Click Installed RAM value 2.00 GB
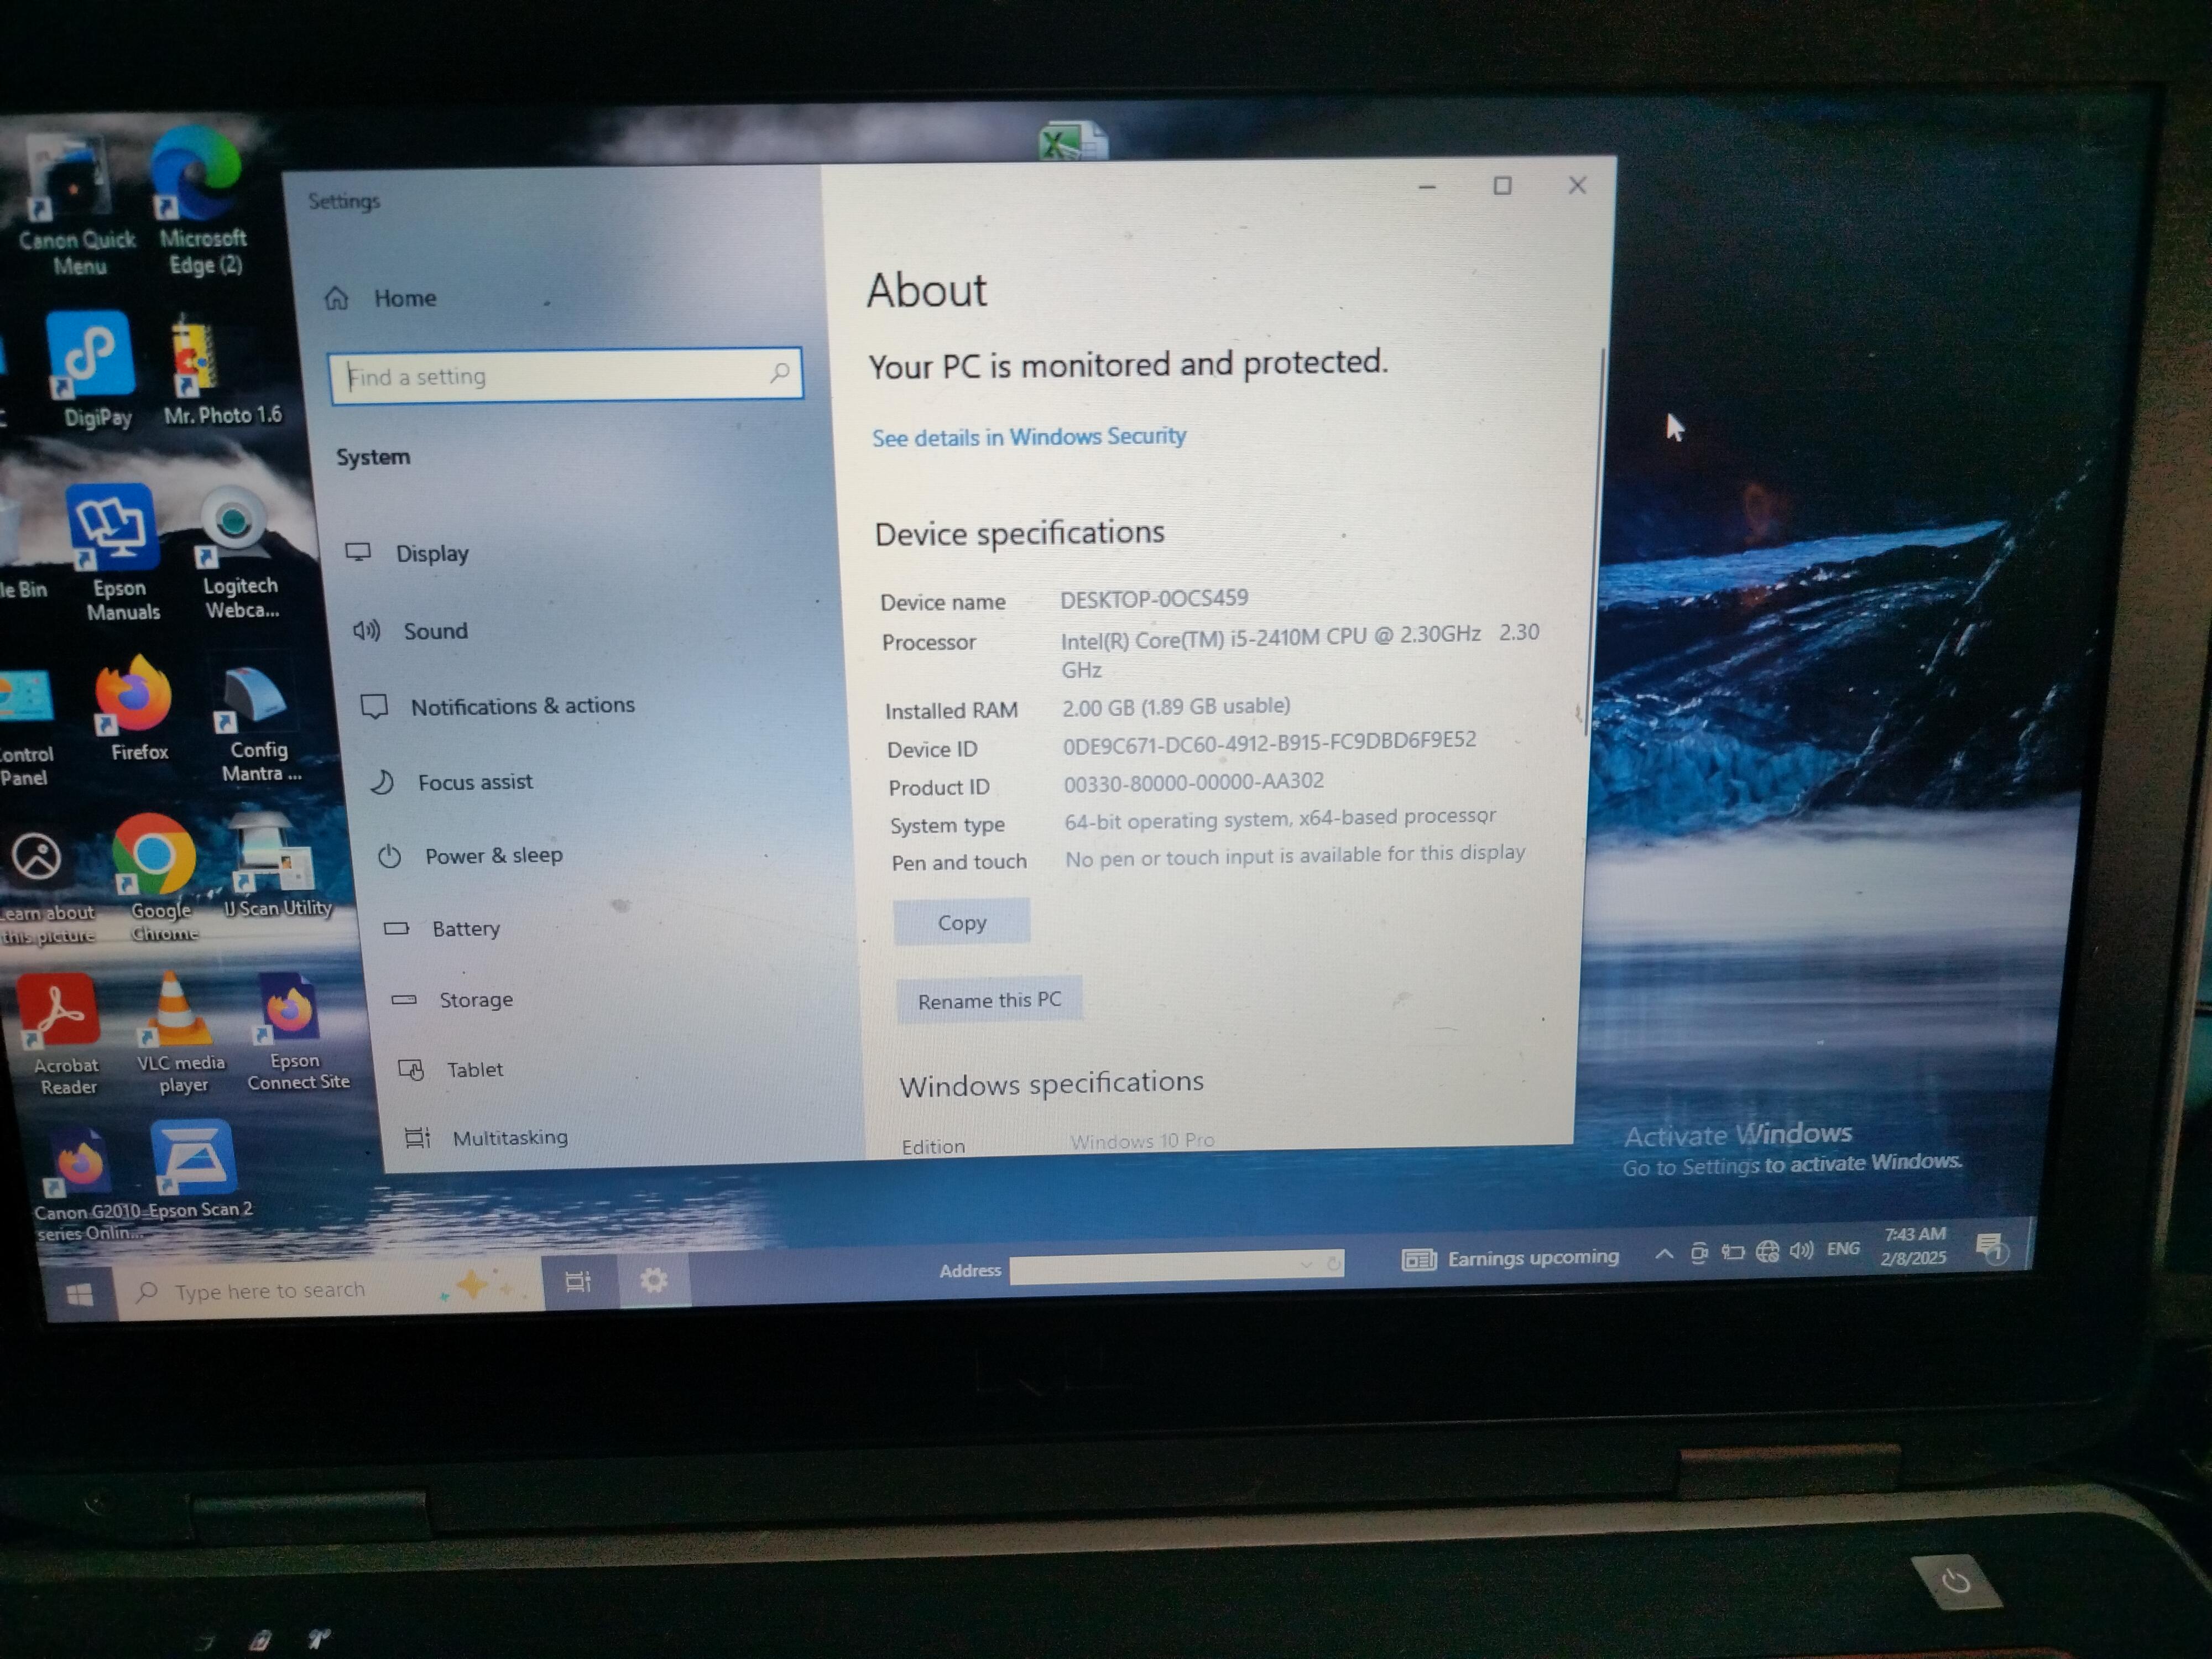Viewport: 2212px width, 1659px height. tap(1176, 706)
